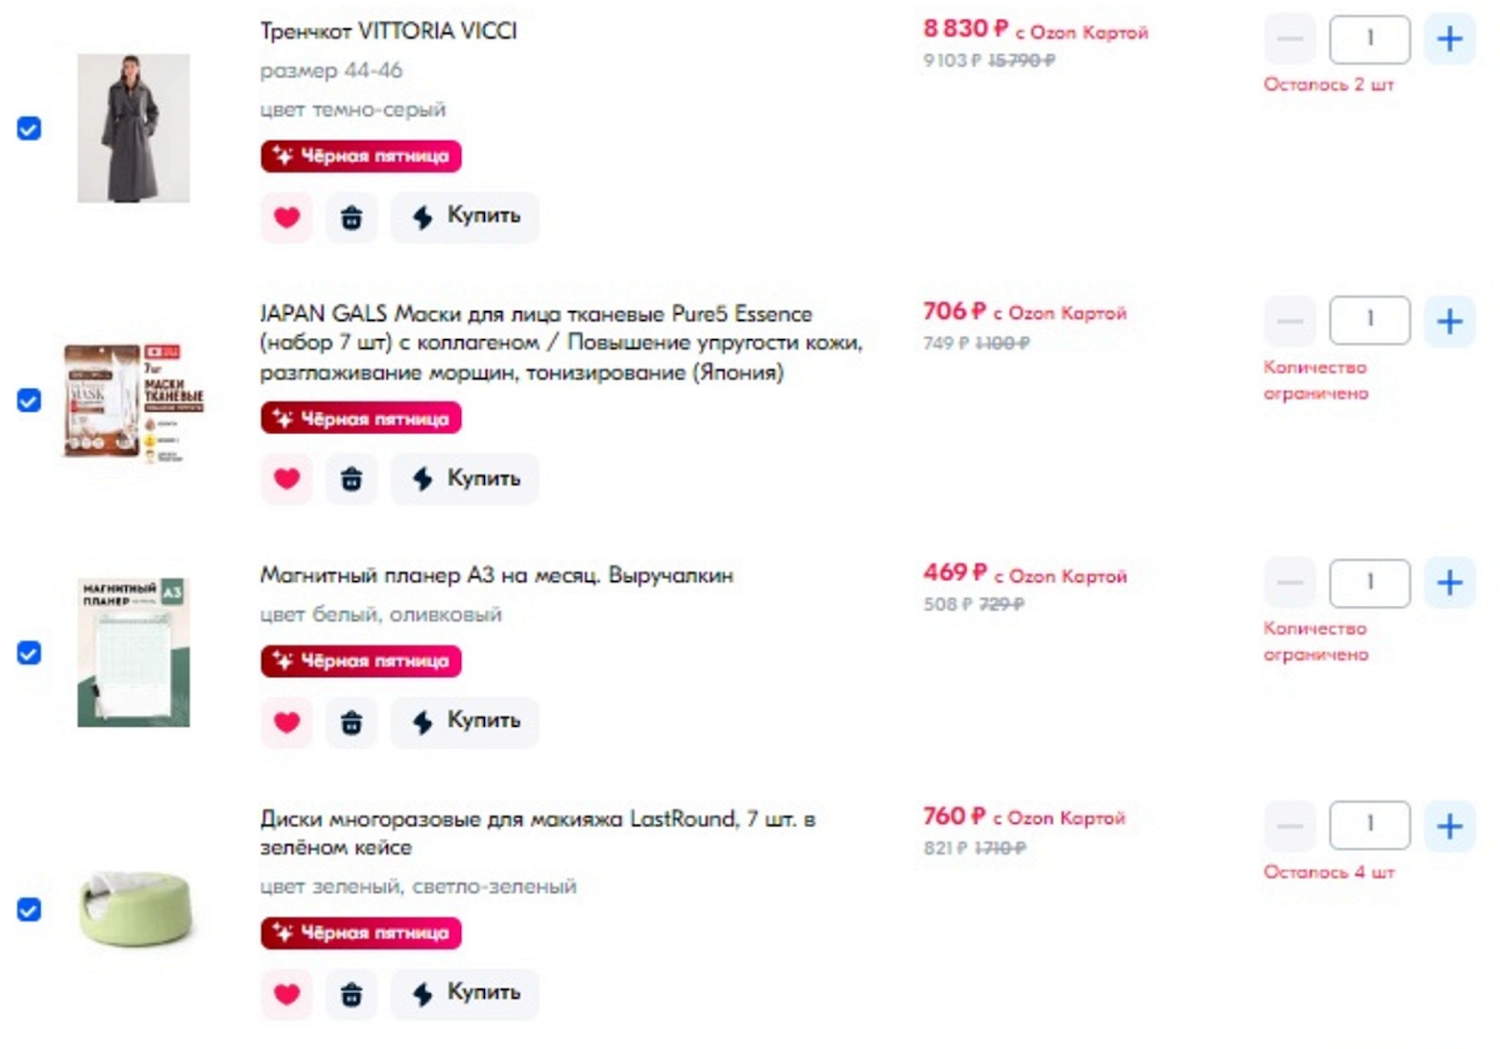Click Купить for LastRound makeup discs

pos(465,994)
